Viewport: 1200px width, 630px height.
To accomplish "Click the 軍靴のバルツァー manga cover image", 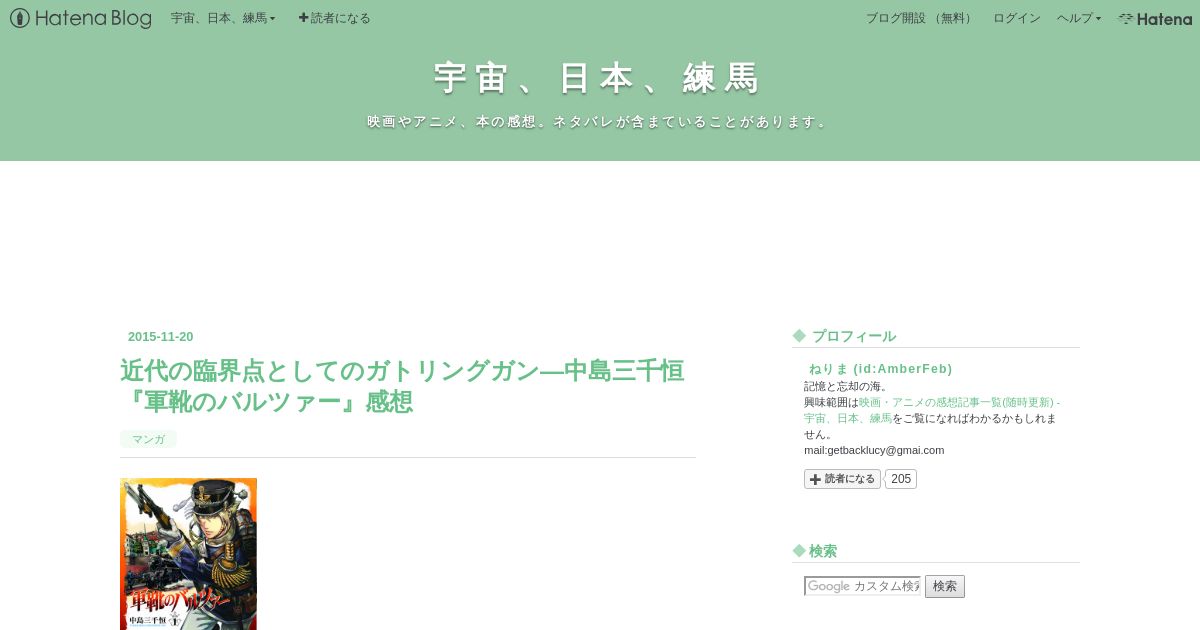I will click(x=188, y=554).
